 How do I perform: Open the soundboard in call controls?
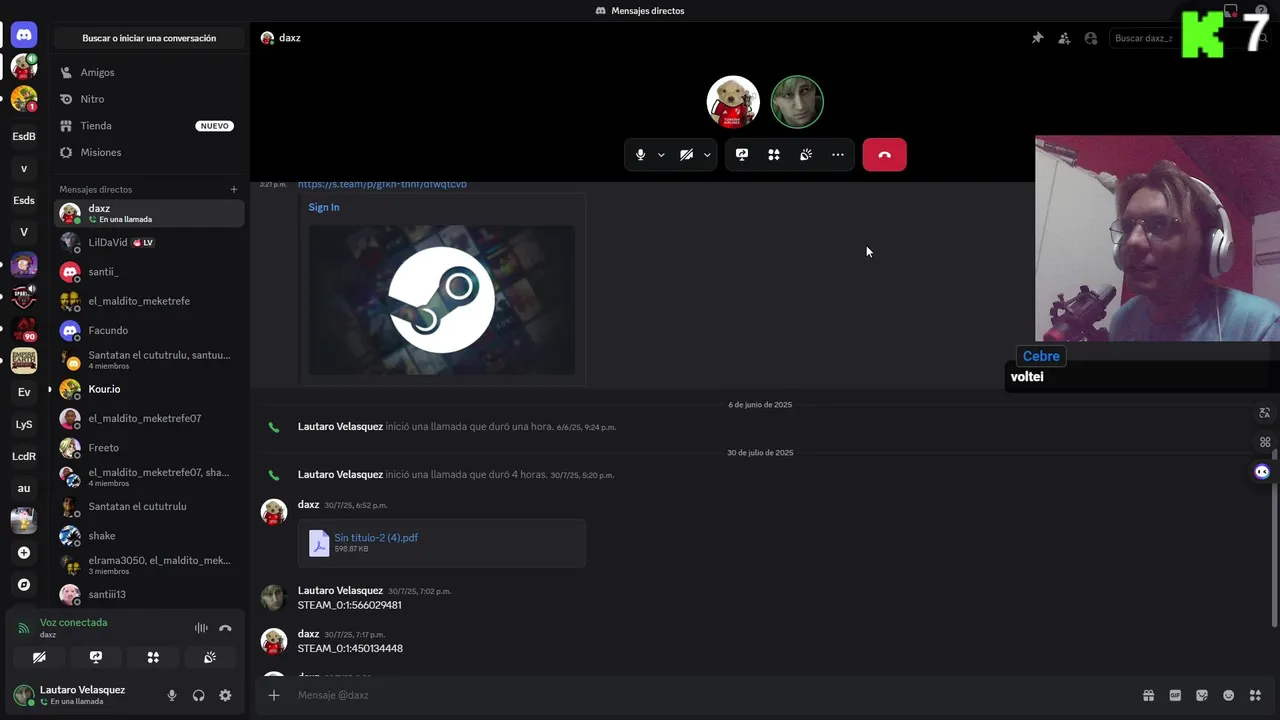coord(806,155)
